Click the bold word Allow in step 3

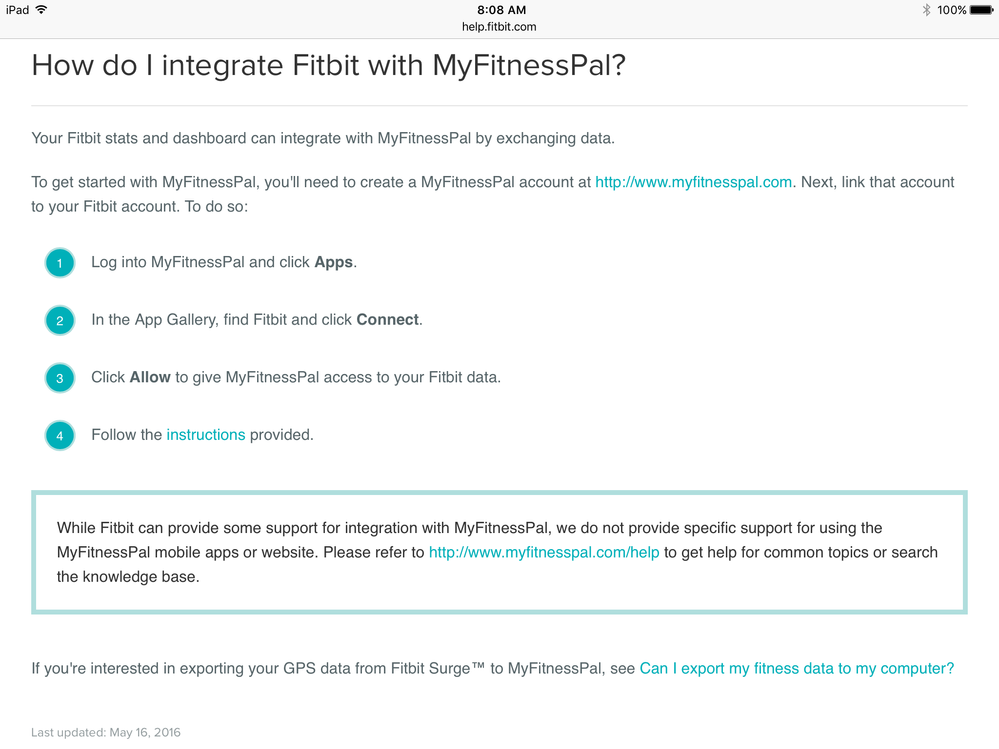(x=150, y=377)
